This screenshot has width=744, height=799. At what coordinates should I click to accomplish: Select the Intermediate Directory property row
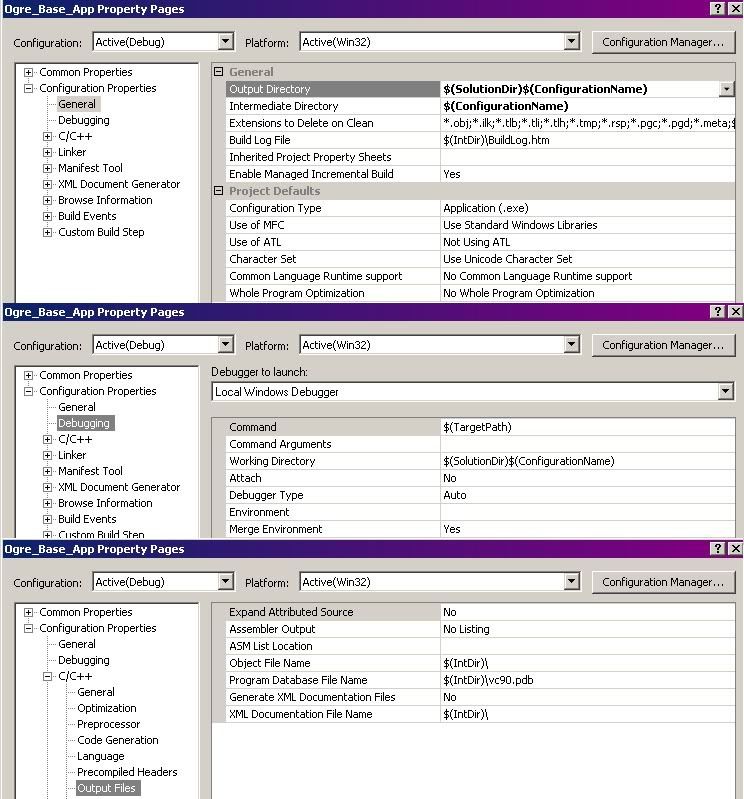click(481, 106)
